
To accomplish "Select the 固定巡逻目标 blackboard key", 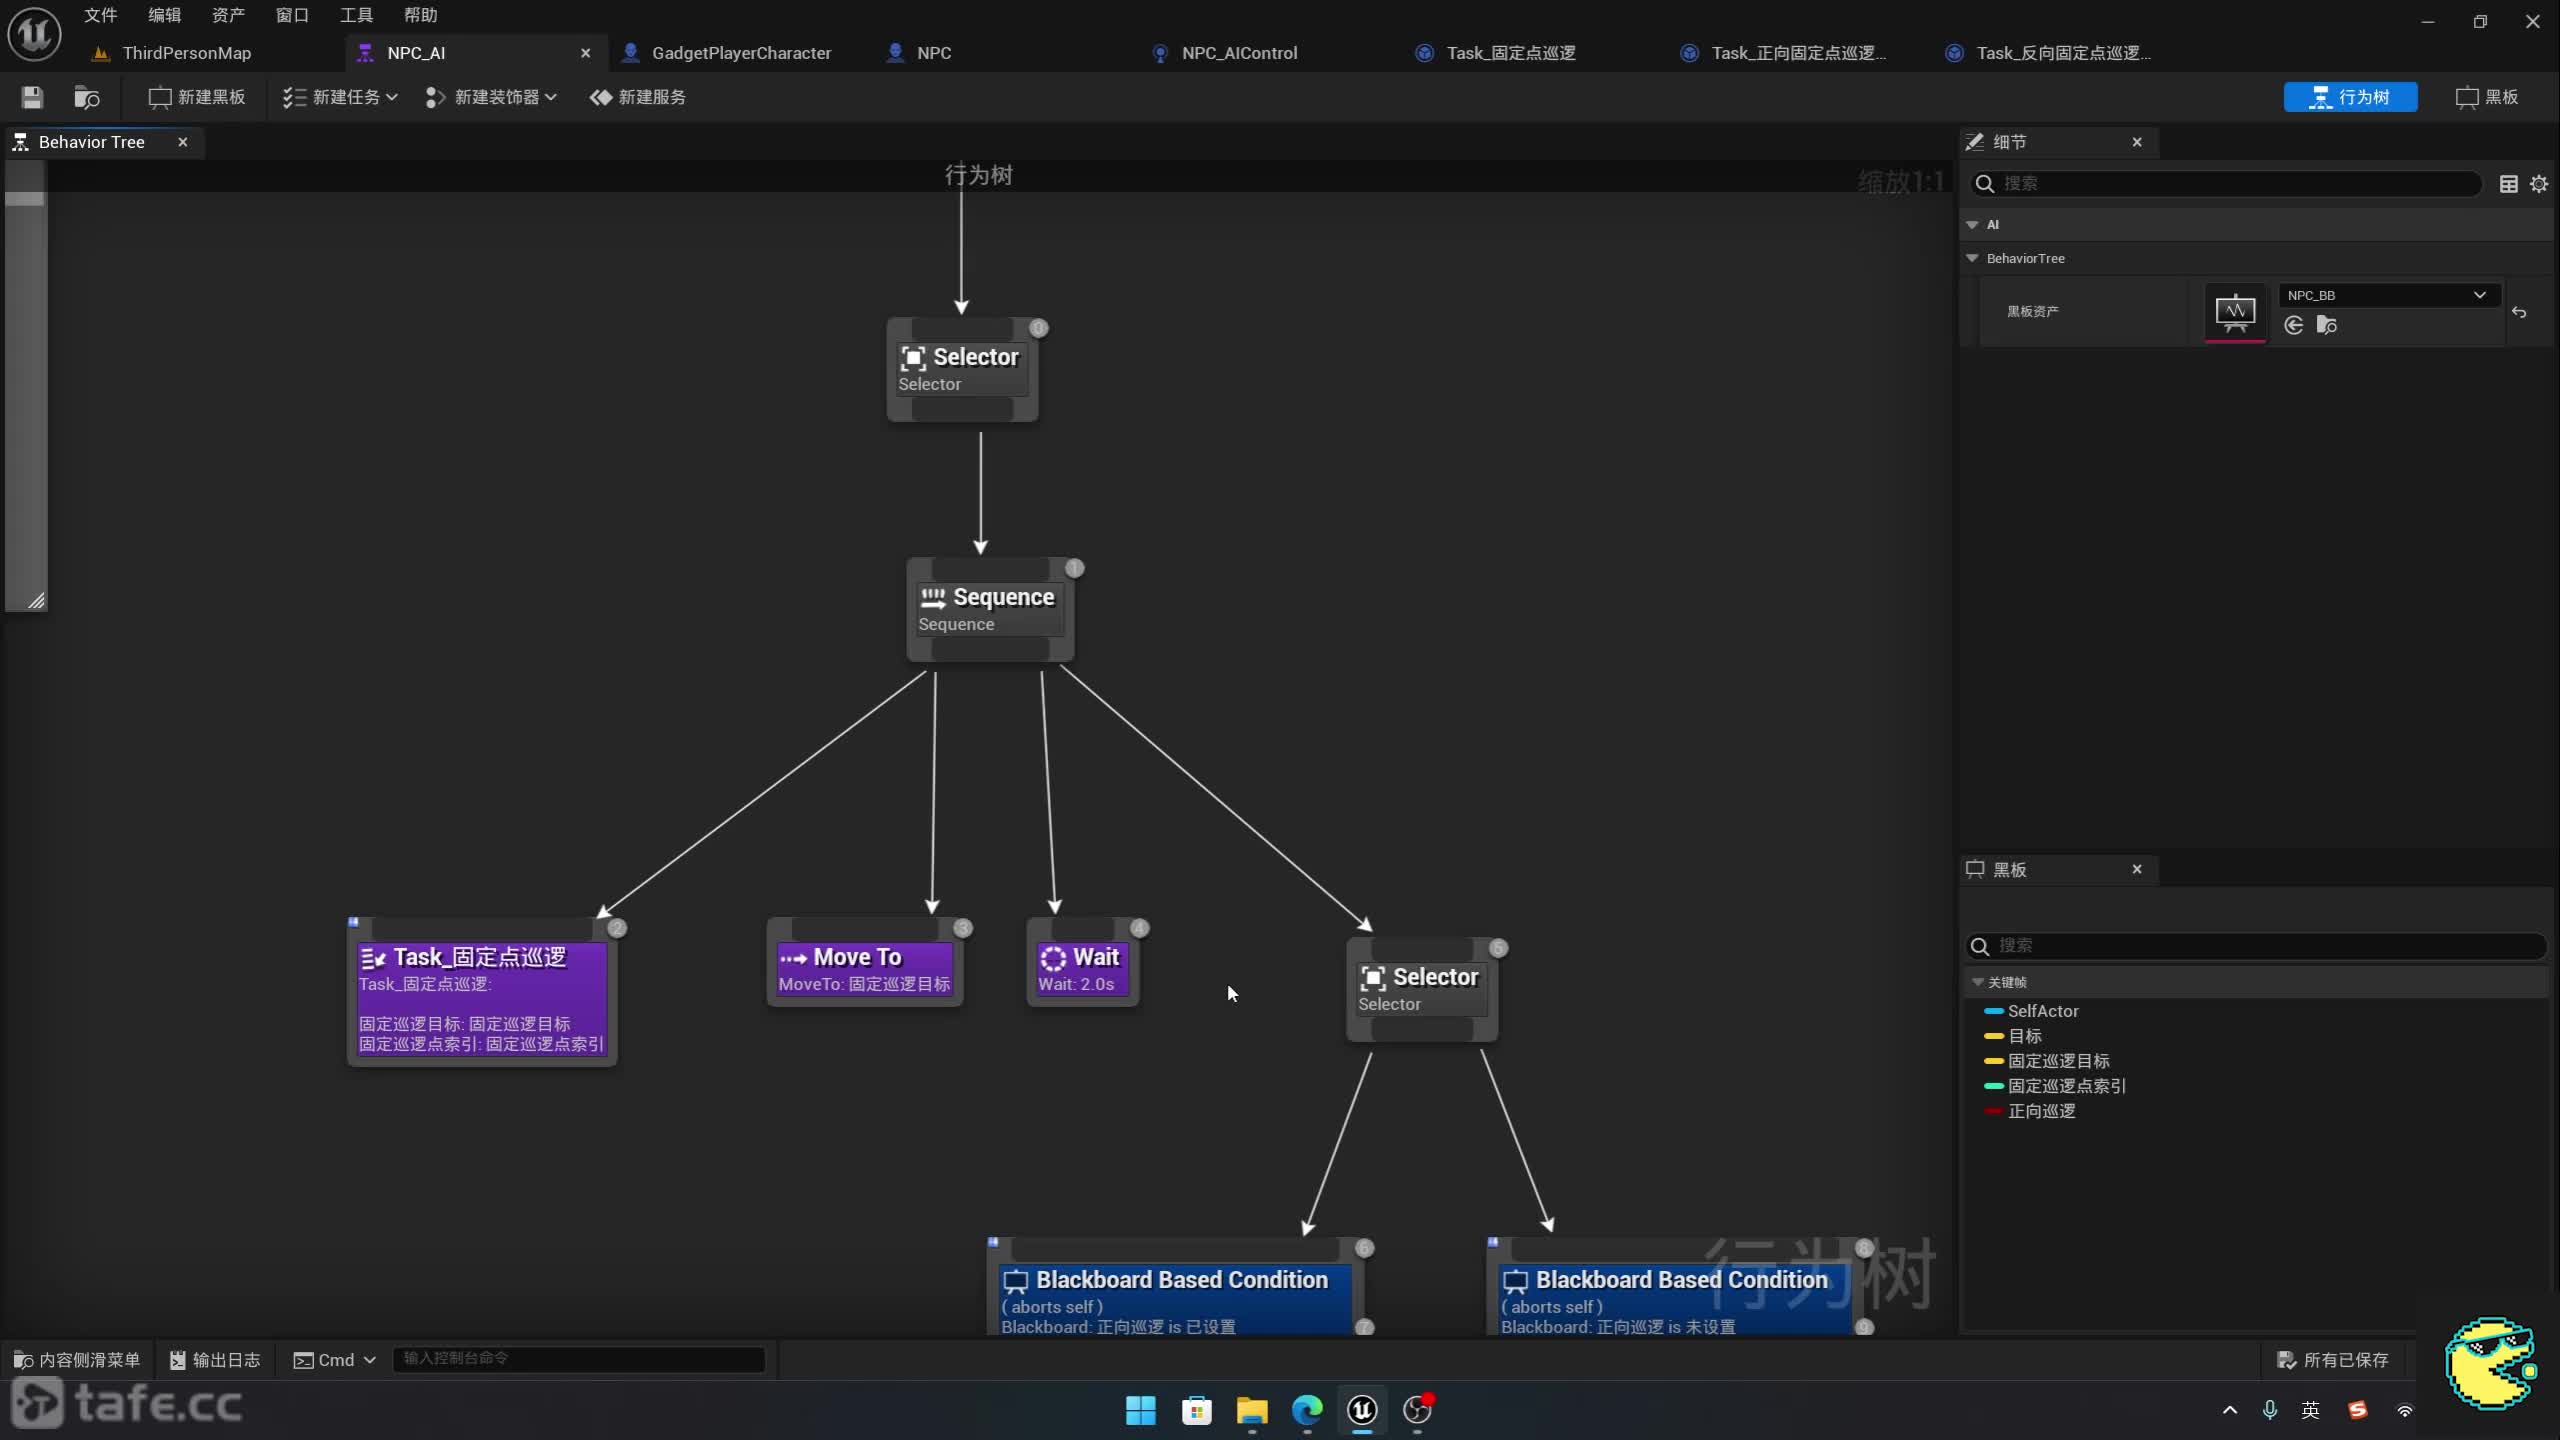I will click(x=2059, y=1061).
